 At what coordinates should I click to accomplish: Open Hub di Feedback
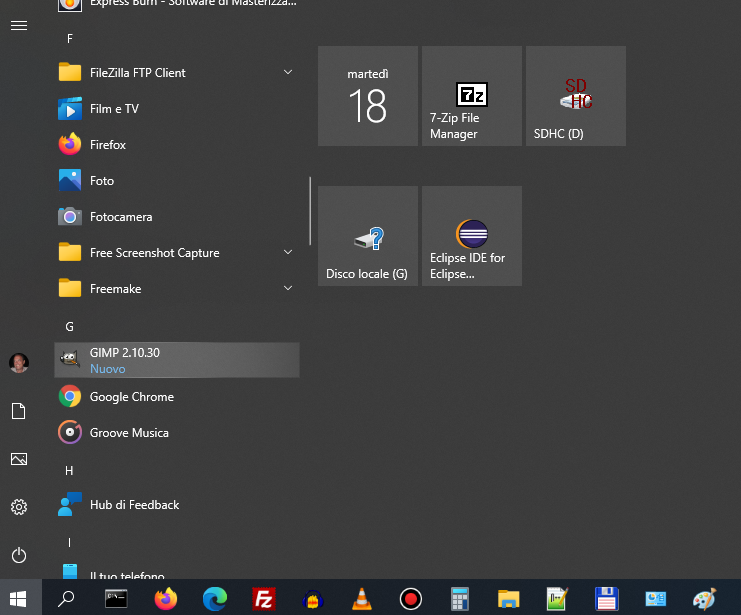tap(177, 505)
